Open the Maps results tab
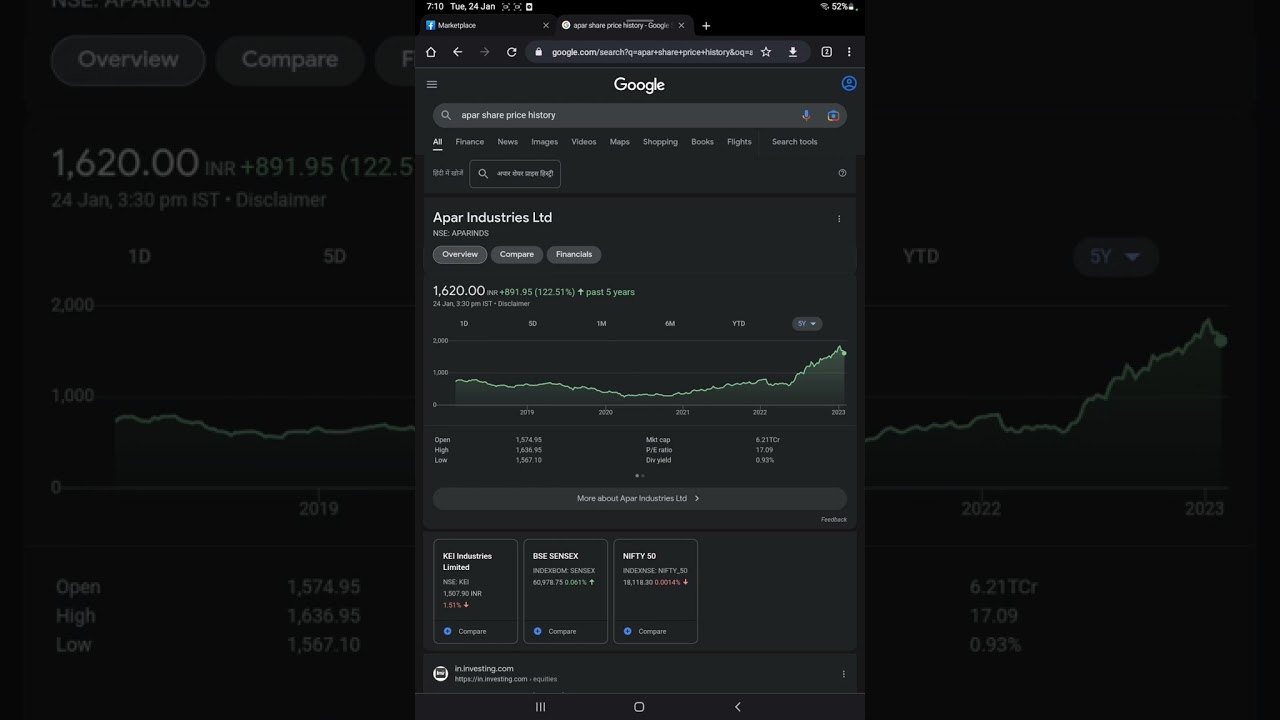 coord(620,142)
